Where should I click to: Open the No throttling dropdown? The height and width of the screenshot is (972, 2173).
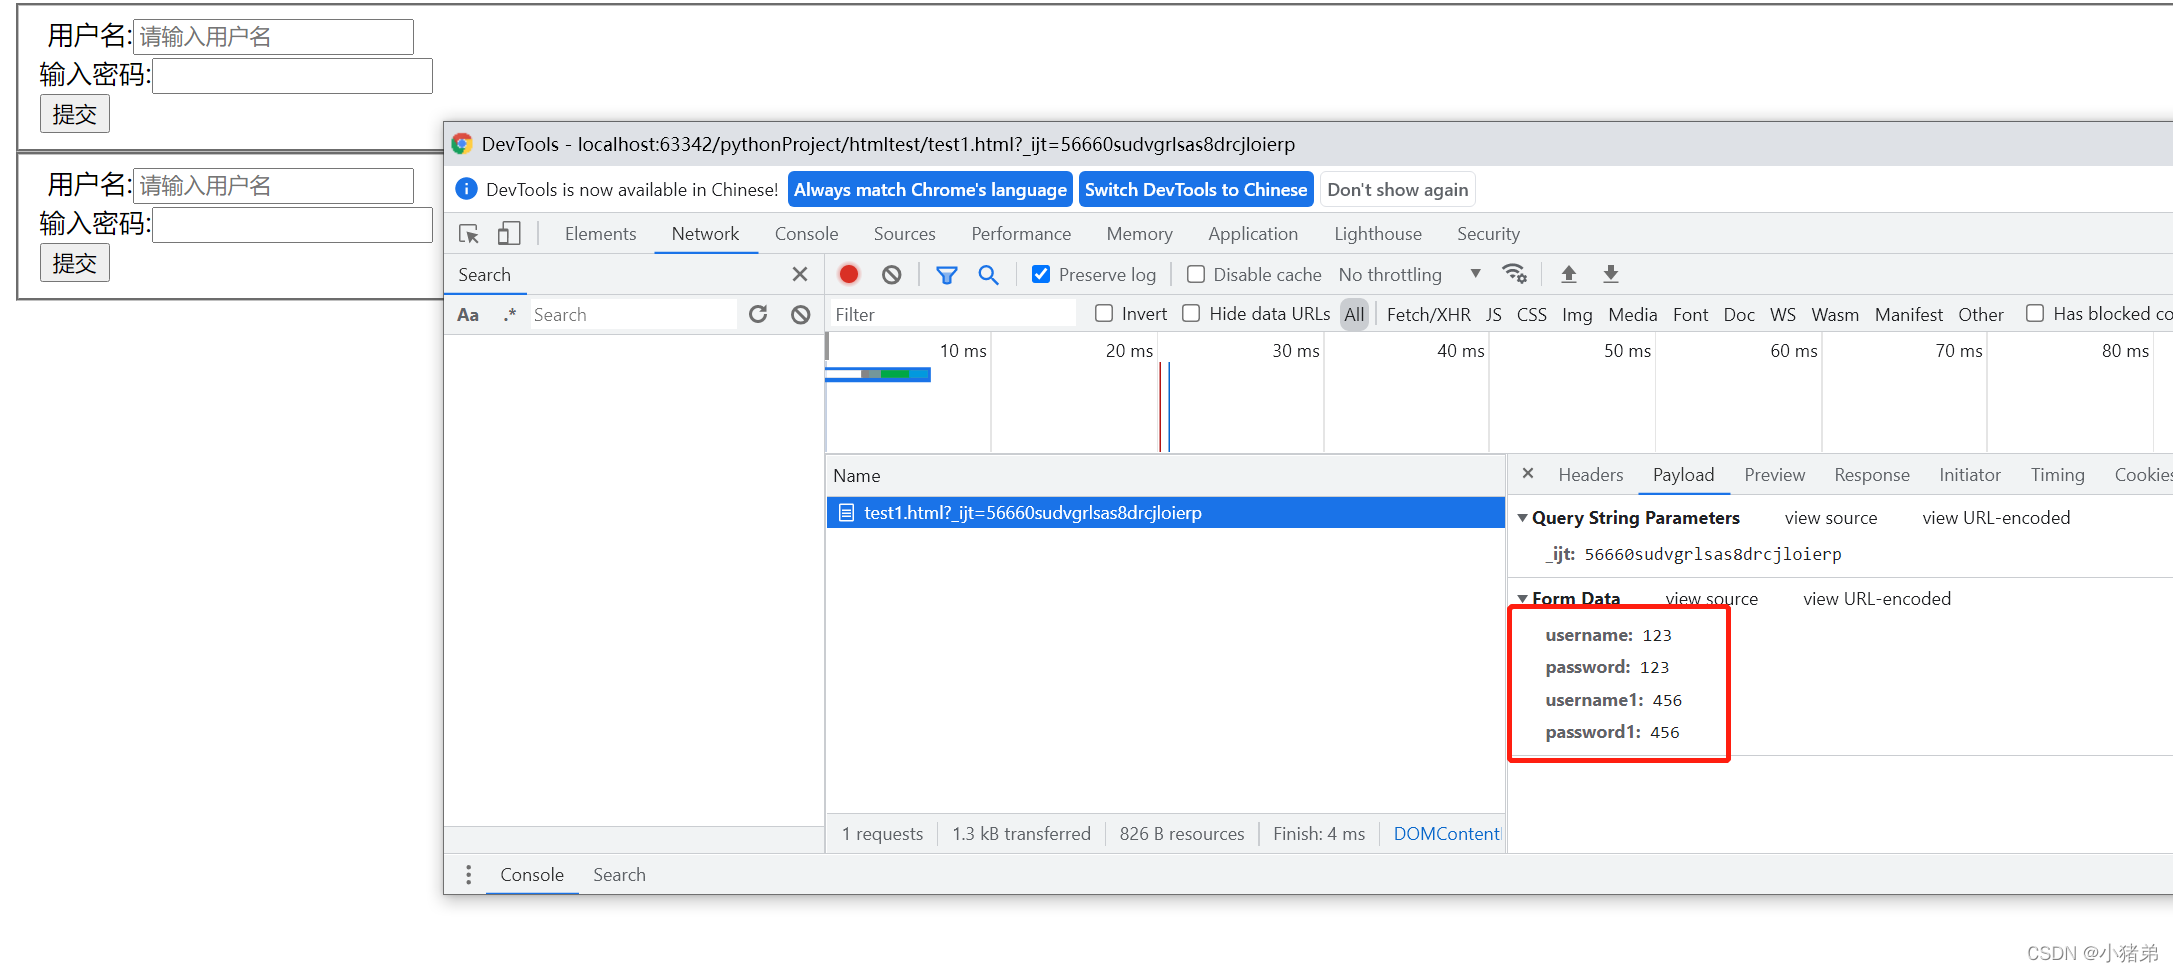point(1410,274)
